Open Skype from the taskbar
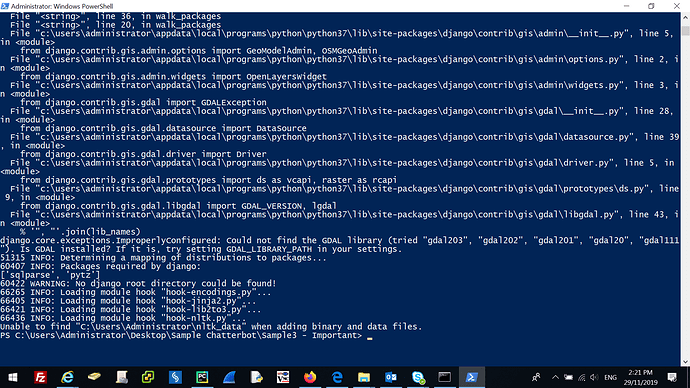Screen dimensions: 690x388 [418, 377]
